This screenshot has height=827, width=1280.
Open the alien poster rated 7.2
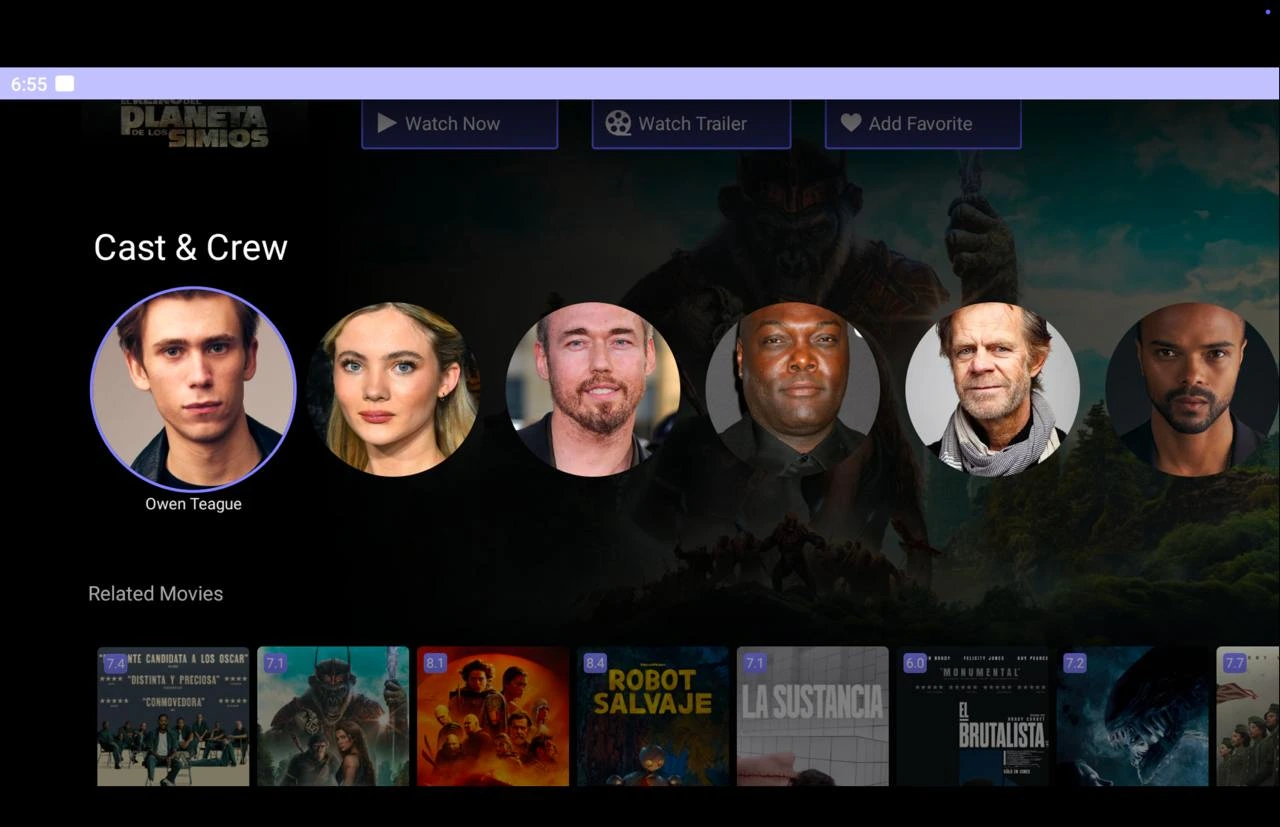[1133, 716]
